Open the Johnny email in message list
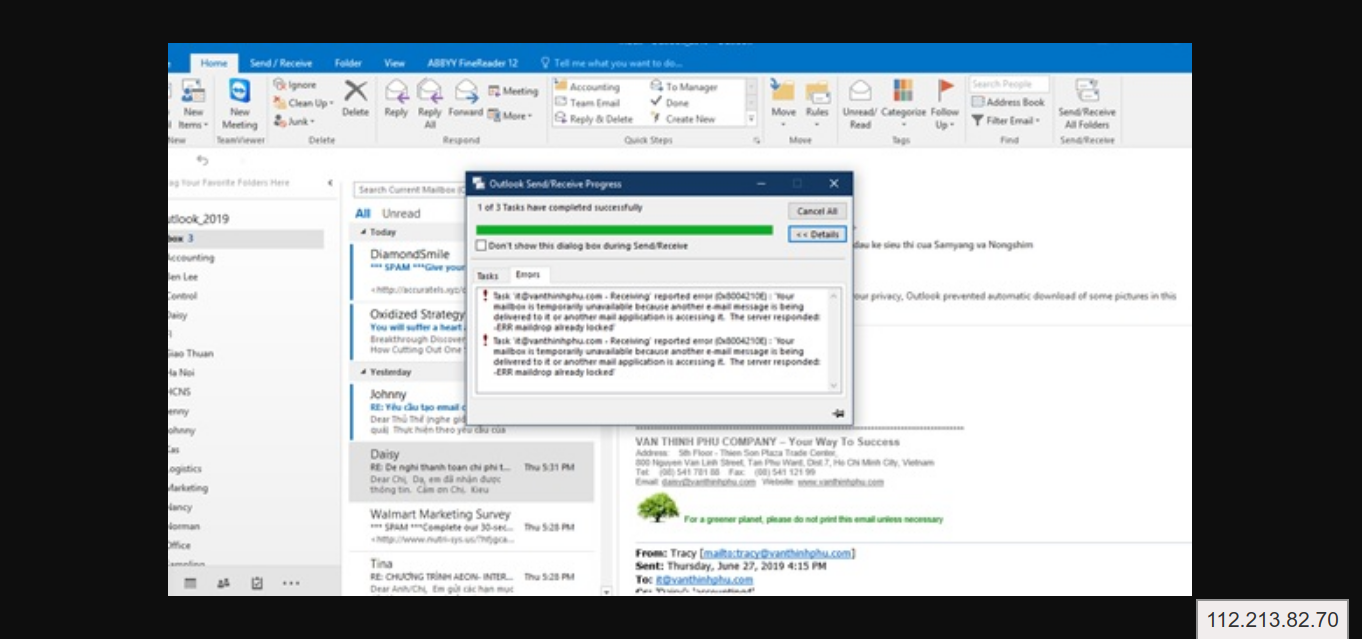Image resolution: width=1362 pixels, height=639 pixels. coord(410,410)
